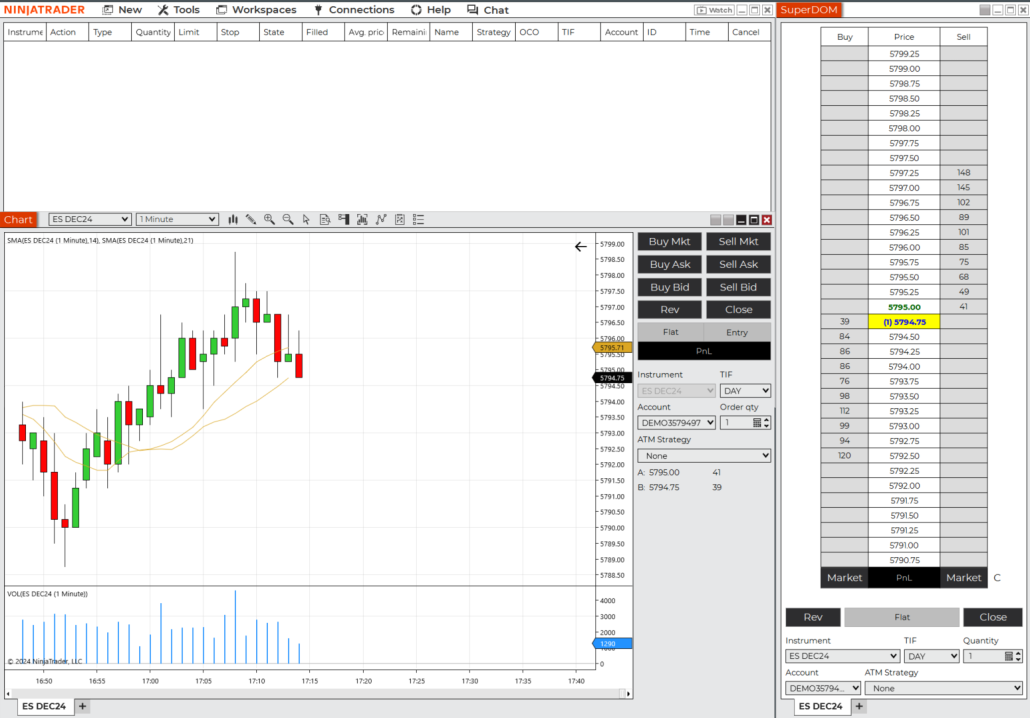This screenshot has height=718, width=1030.
Task: Select the Zoom In tool on the chart toolbar
Action: 270,219
